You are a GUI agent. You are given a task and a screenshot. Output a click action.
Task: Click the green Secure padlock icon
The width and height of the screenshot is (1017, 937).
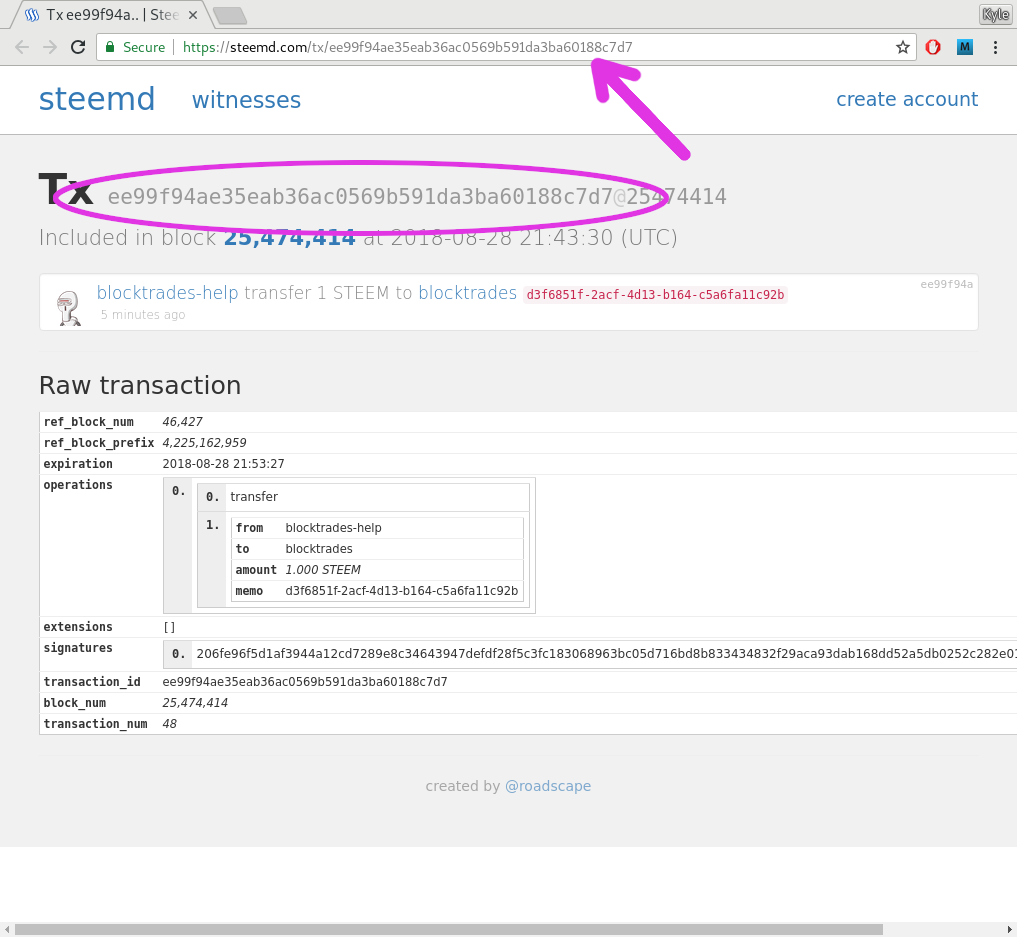pos(110,47)
